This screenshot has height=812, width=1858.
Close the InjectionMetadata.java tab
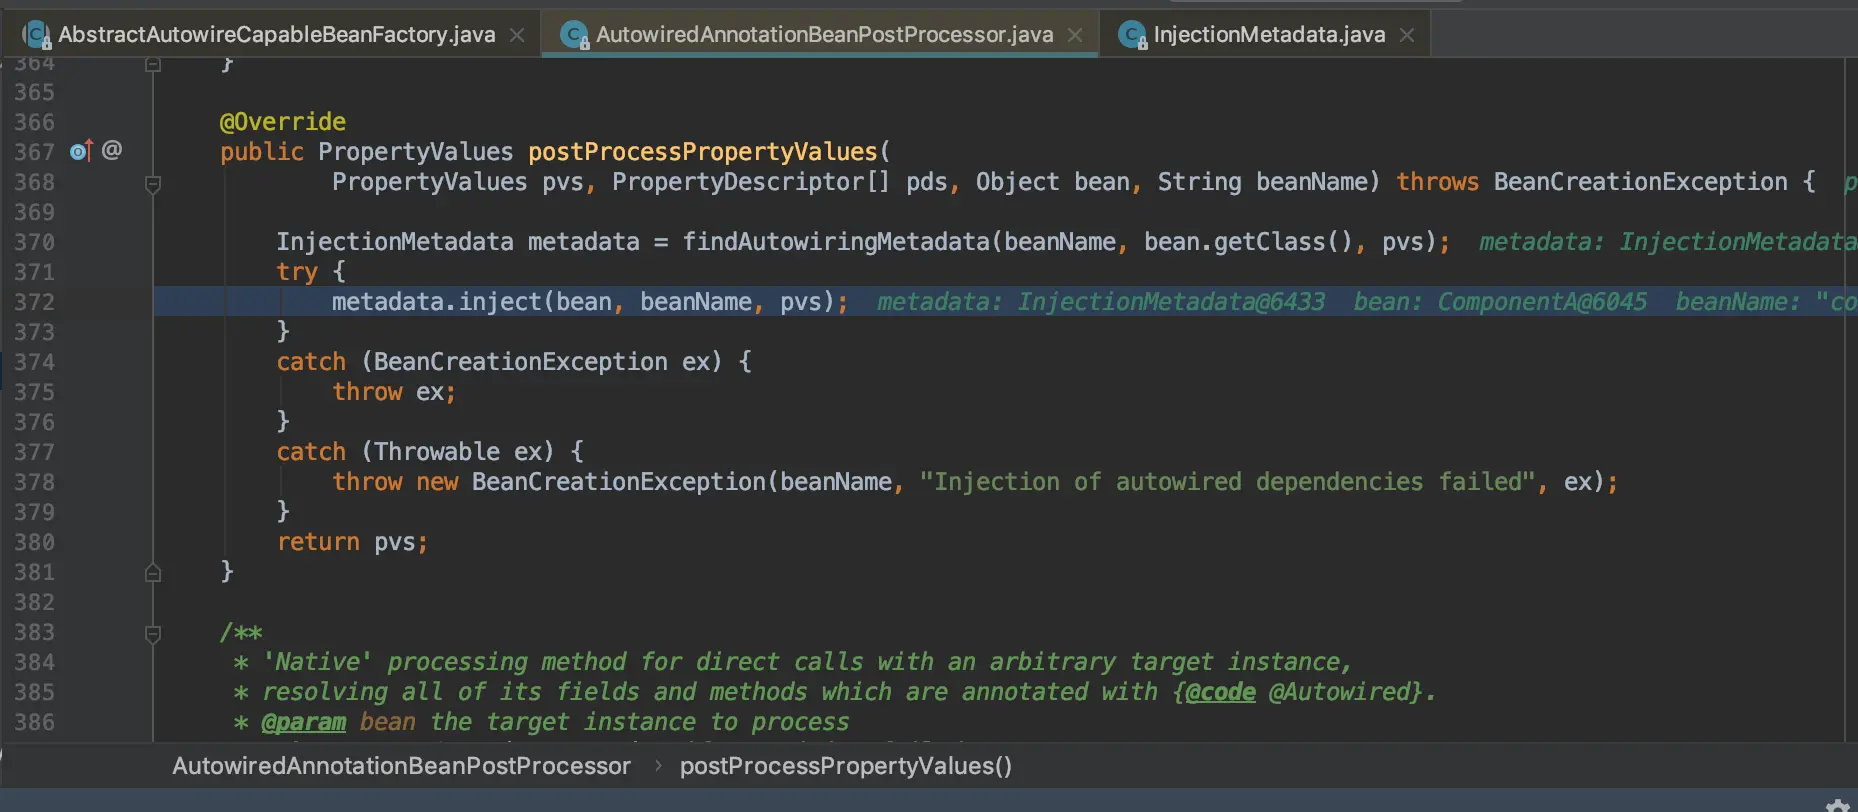(x=1407, y=35)
